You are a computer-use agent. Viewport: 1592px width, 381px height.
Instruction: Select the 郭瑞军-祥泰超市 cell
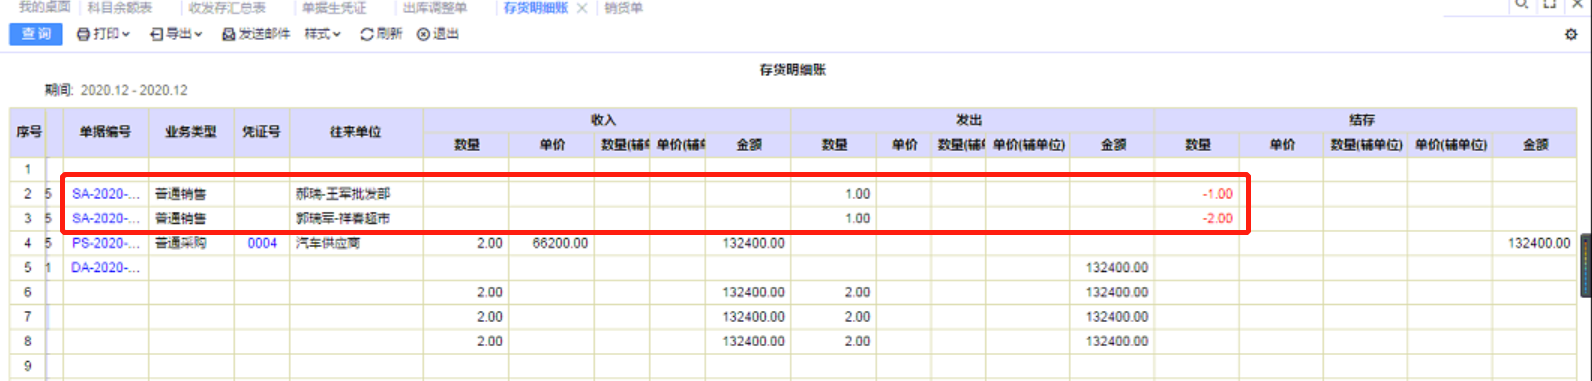pos(356,218)
